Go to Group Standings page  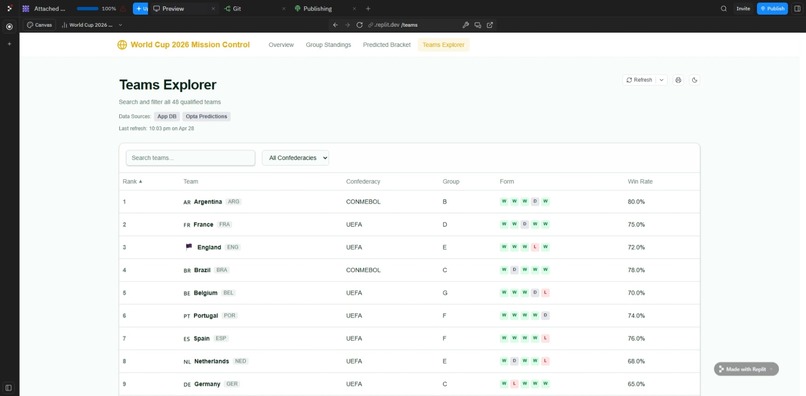click(328, 45)
